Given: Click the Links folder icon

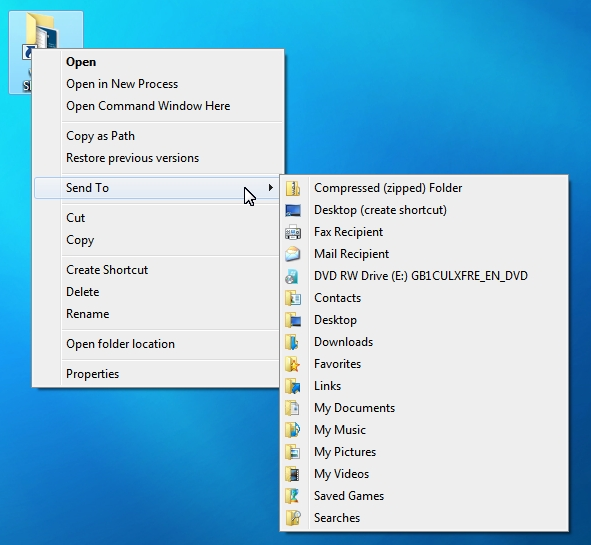Looking at the screenshot, I should (293, 386).
